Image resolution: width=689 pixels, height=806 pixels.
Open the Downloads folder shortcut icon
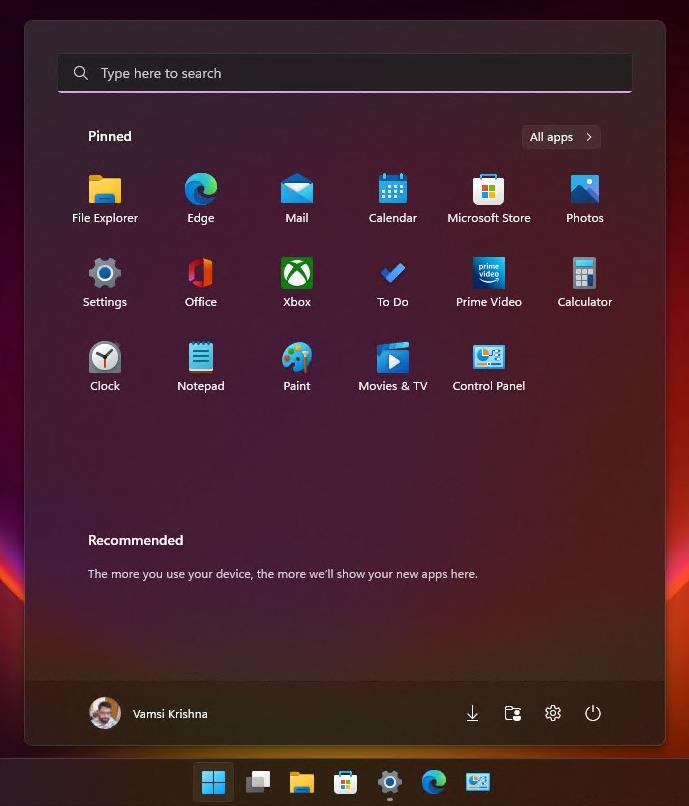coord(472,713)
